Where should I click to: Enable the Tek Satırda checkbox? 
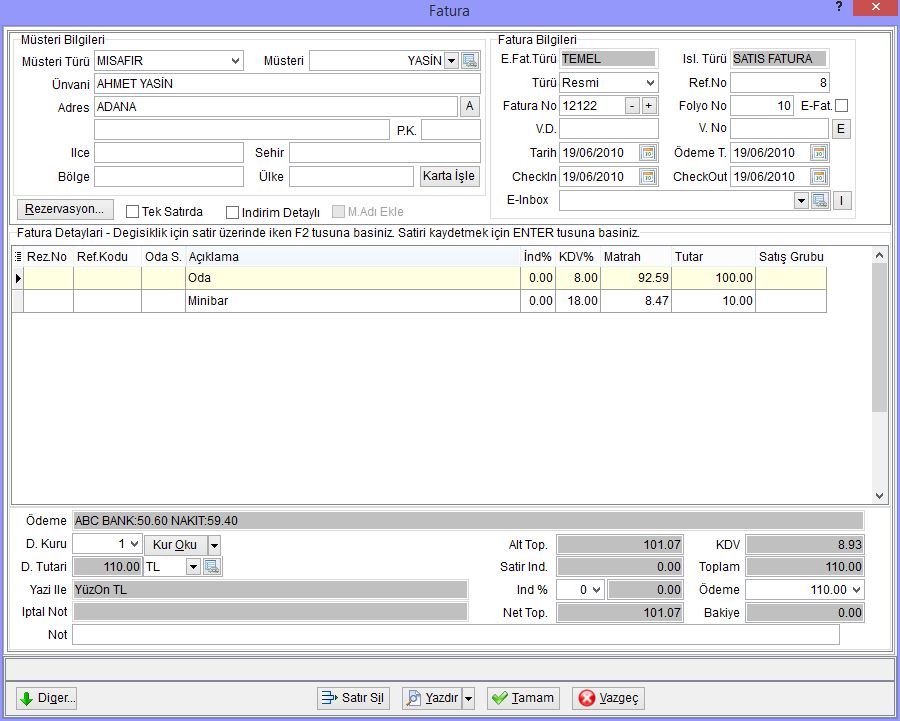pyautogui.click(x=133, y=212)
